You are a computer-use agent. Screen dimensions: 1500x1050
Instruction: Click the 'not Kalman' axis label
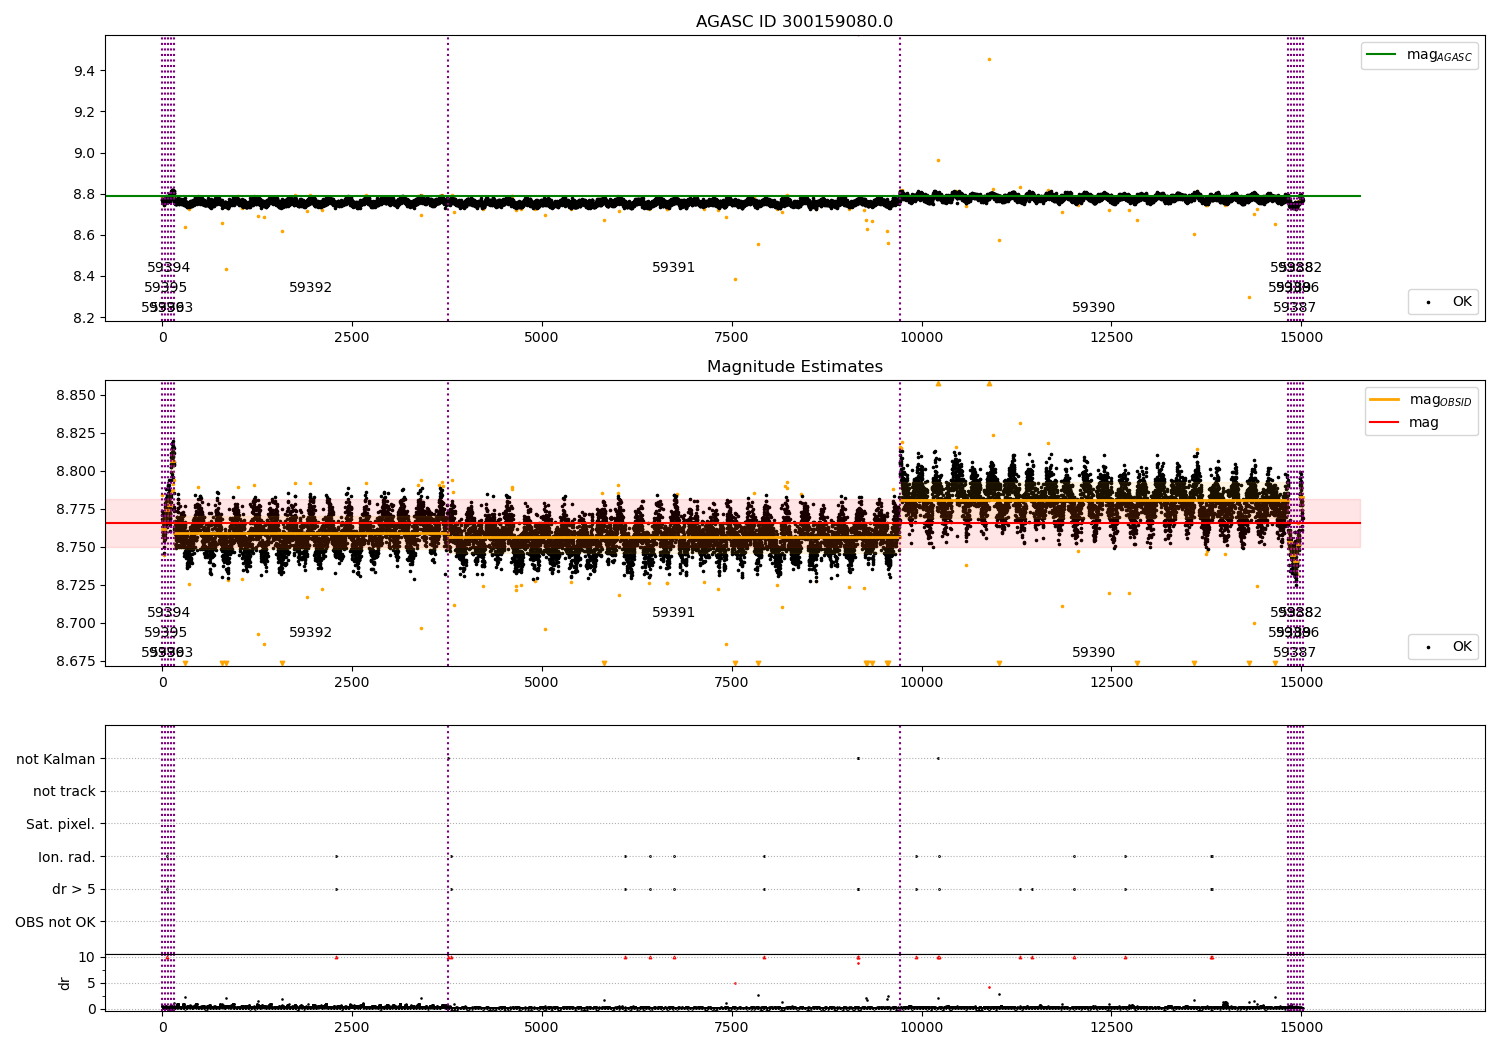(56, 759)
